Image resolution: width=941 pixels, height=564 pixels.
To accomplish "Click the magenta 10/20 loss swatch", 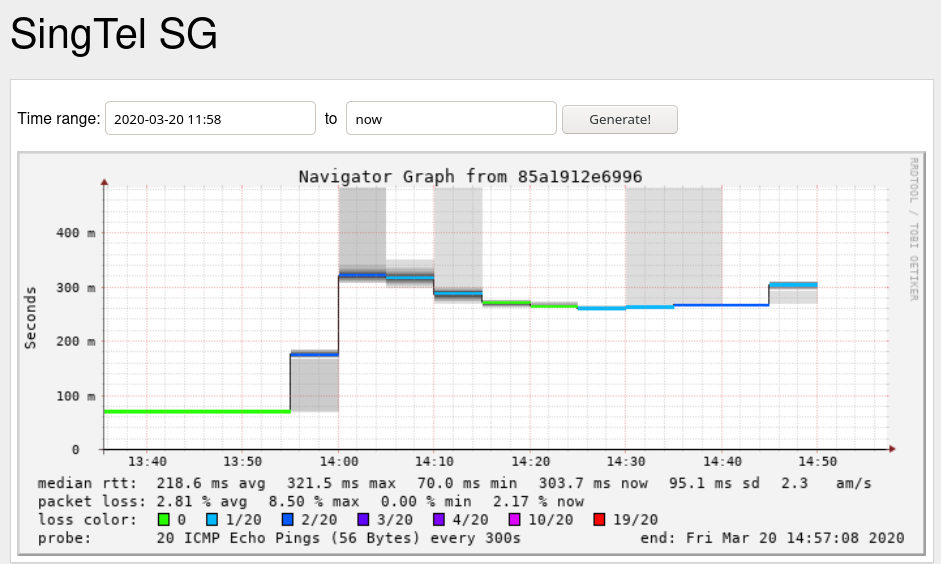I will click(514, 520).
